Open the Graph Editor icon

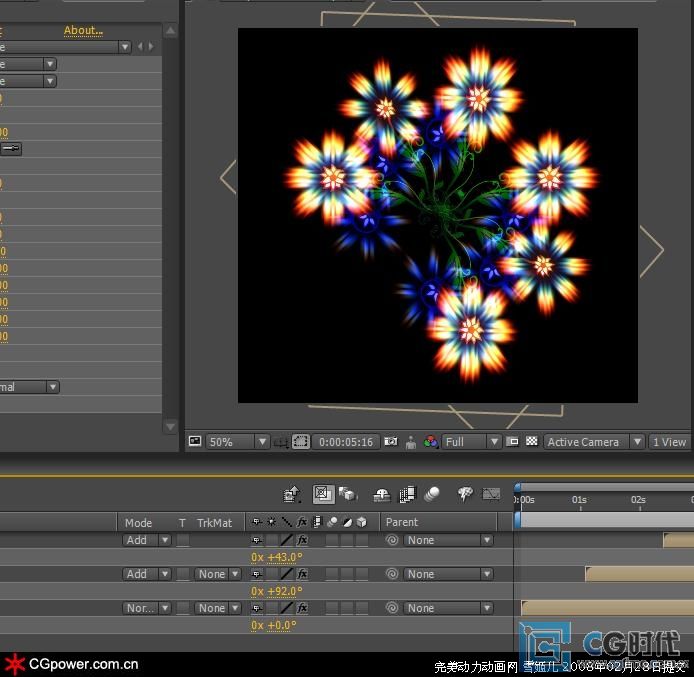(491, 494)
